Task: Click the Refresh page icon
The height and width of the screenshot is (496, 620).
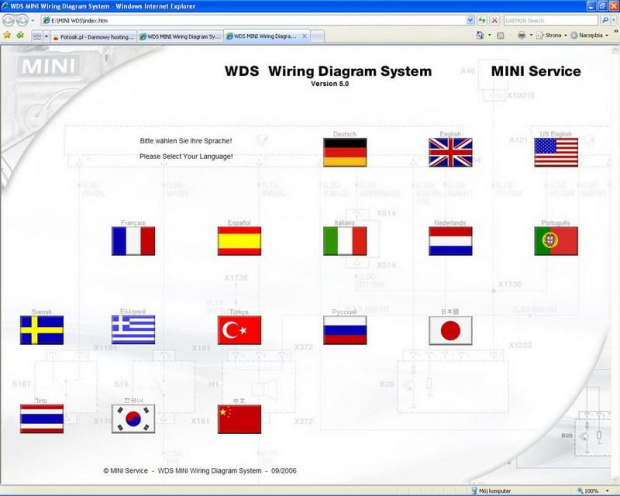Action: (x=482, y=20)
